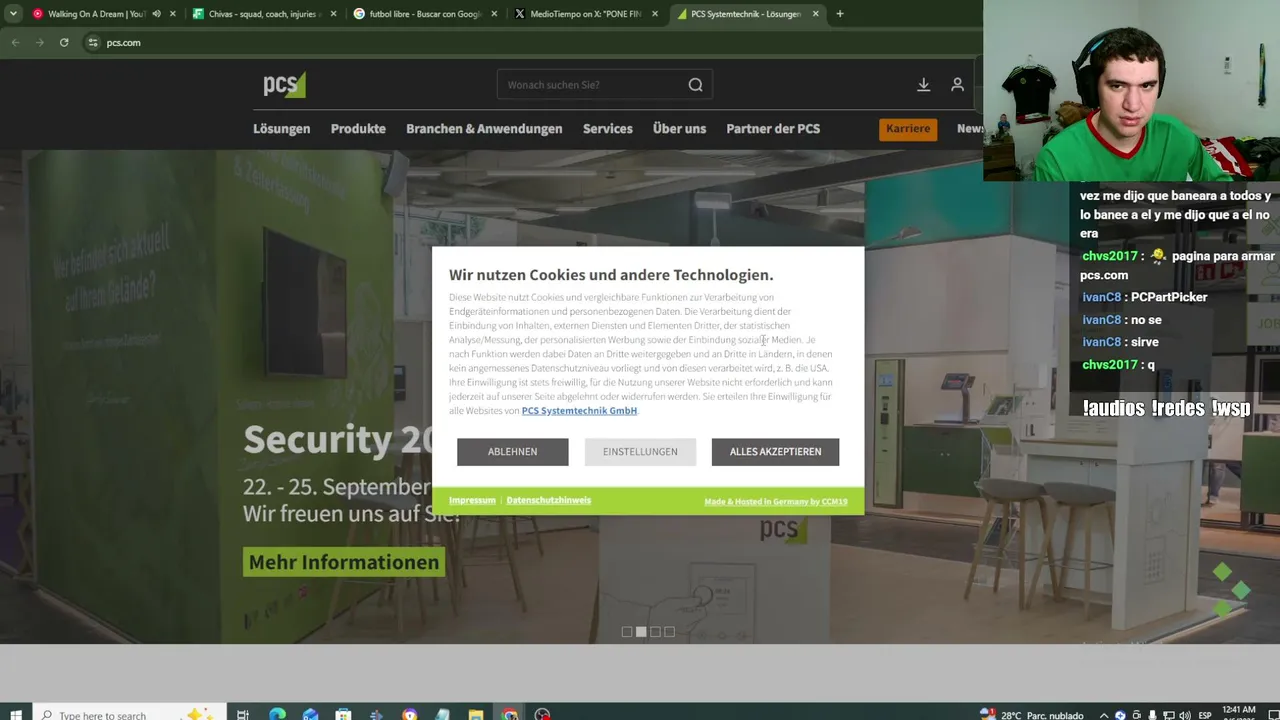Open Google Chrome from the taskbar
The width and height of the screenshot is (1280, 720).
(510, 714)
